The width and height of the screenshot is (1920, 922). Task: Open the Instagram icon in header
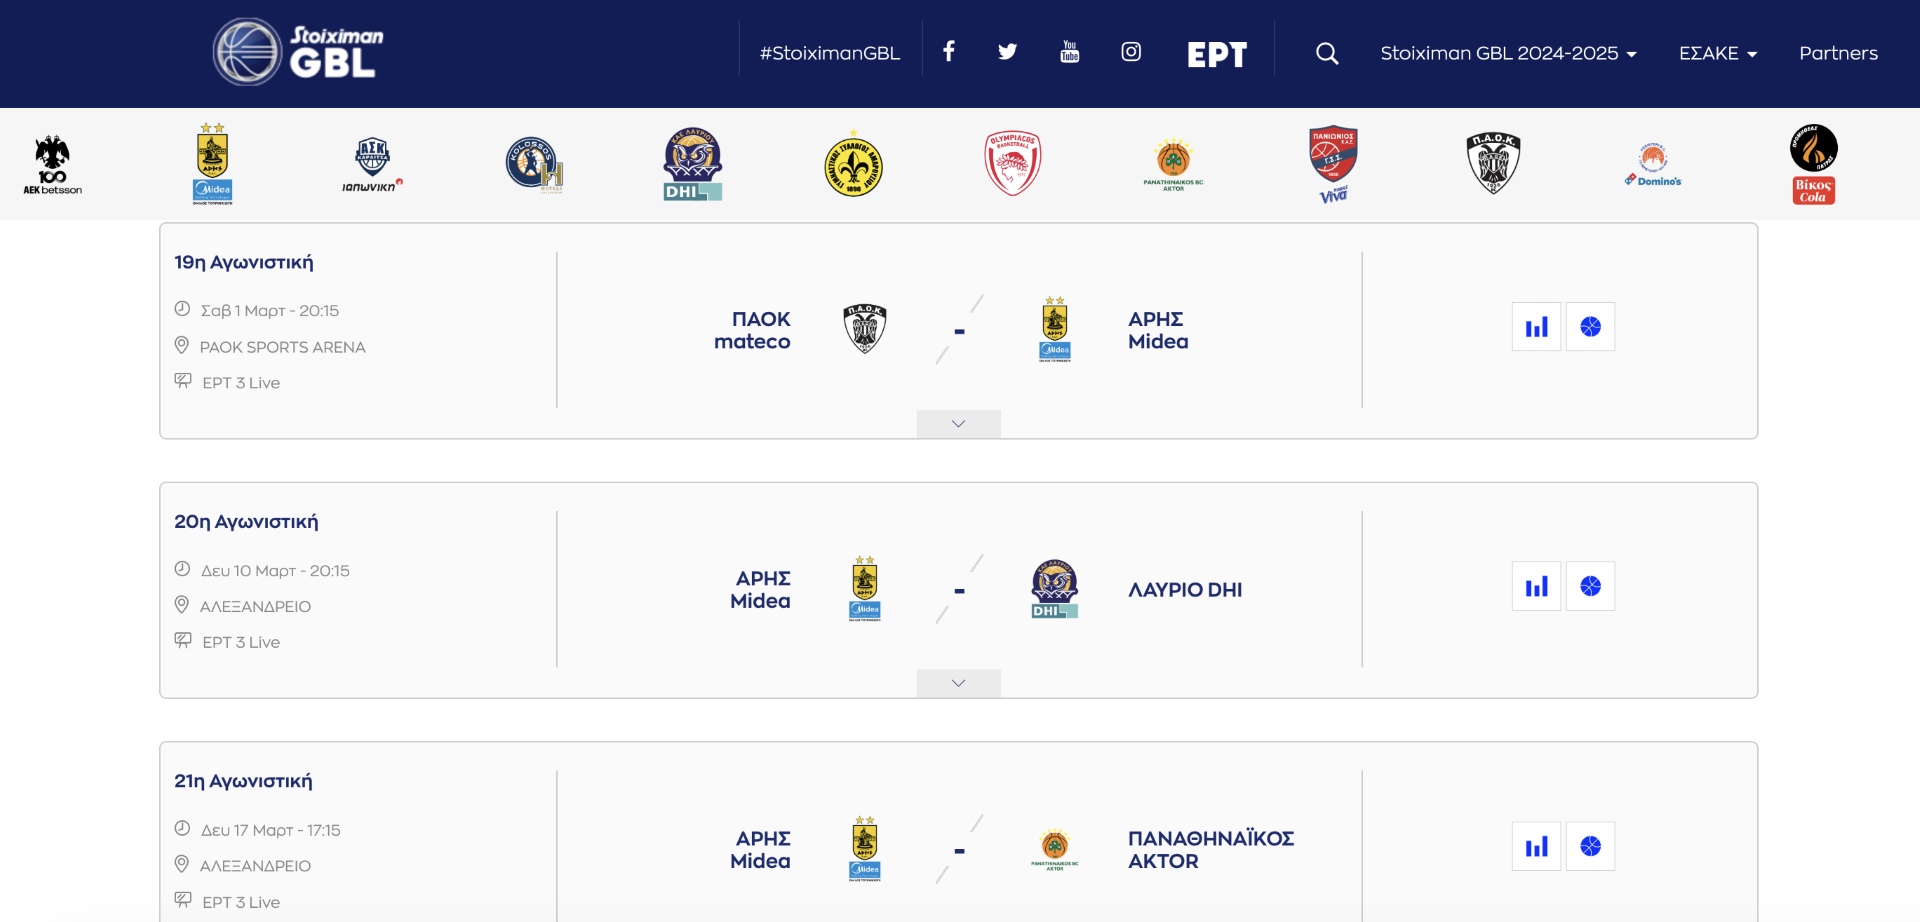click(1131, 51)
